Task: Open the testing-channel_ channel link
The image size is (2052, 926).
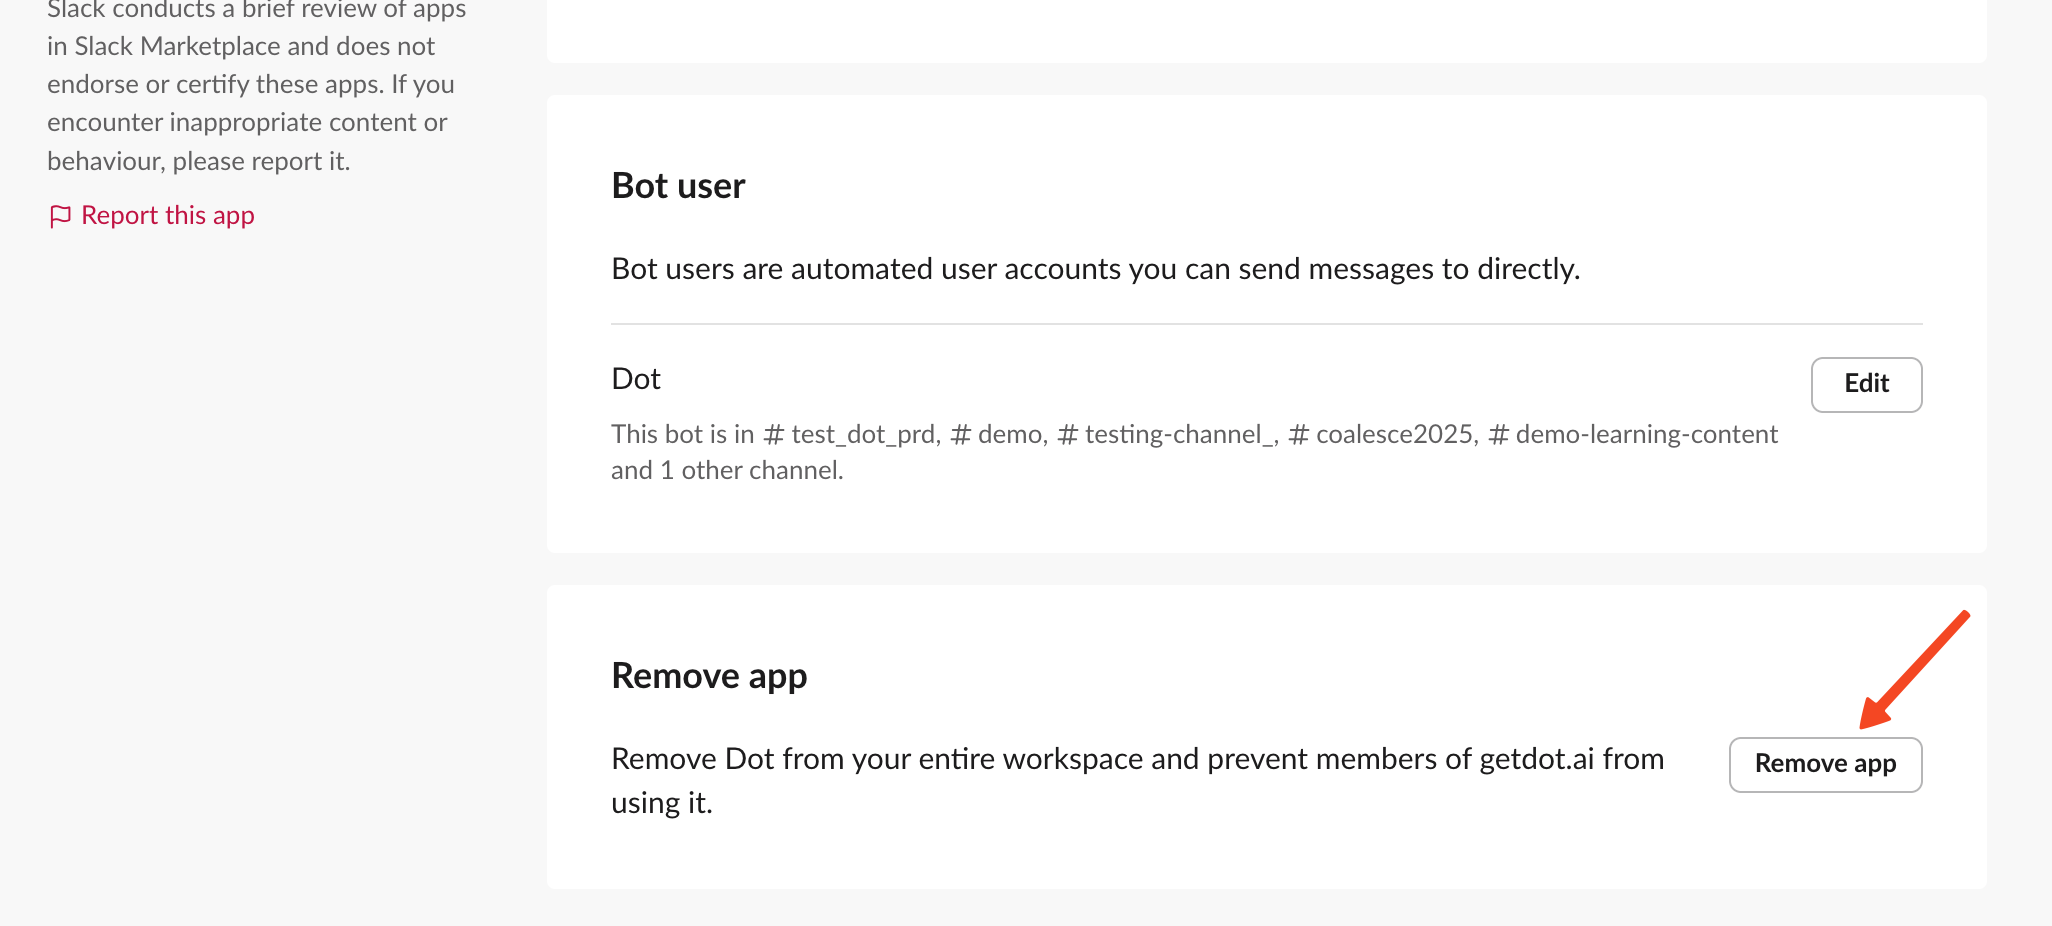Action: pyautogui.click(x=1180, y=434)
